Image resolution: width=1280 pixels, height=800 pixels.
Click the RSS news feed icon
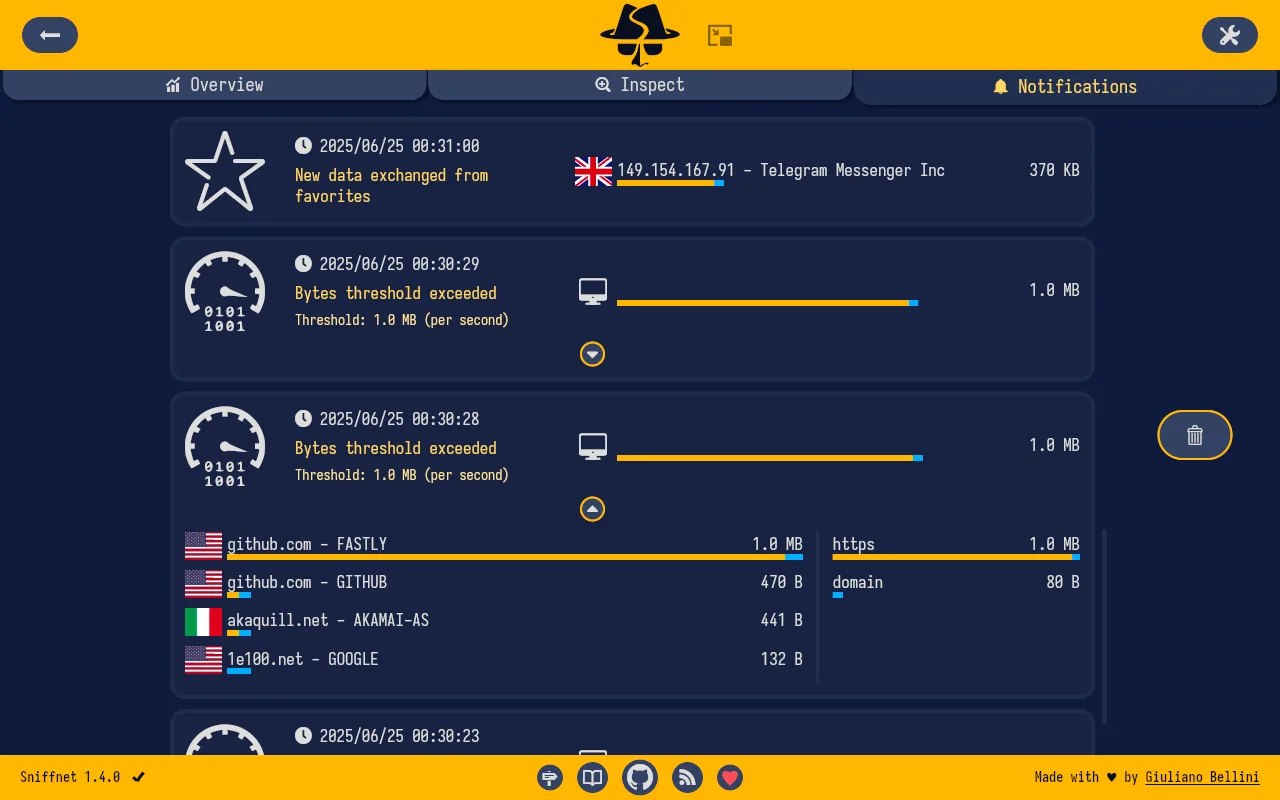[687, 777]
